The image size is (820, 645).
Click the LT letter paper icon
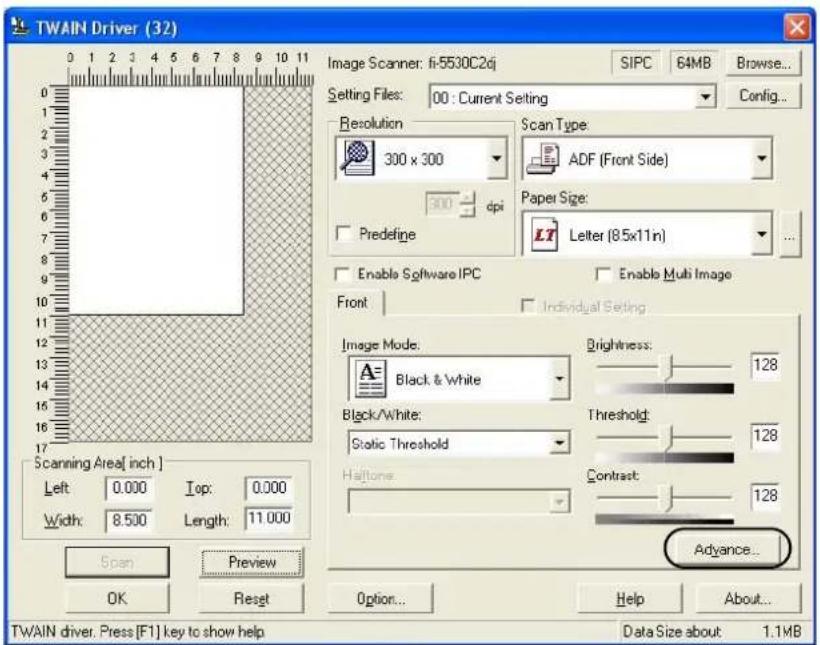(x=544, y=235)
